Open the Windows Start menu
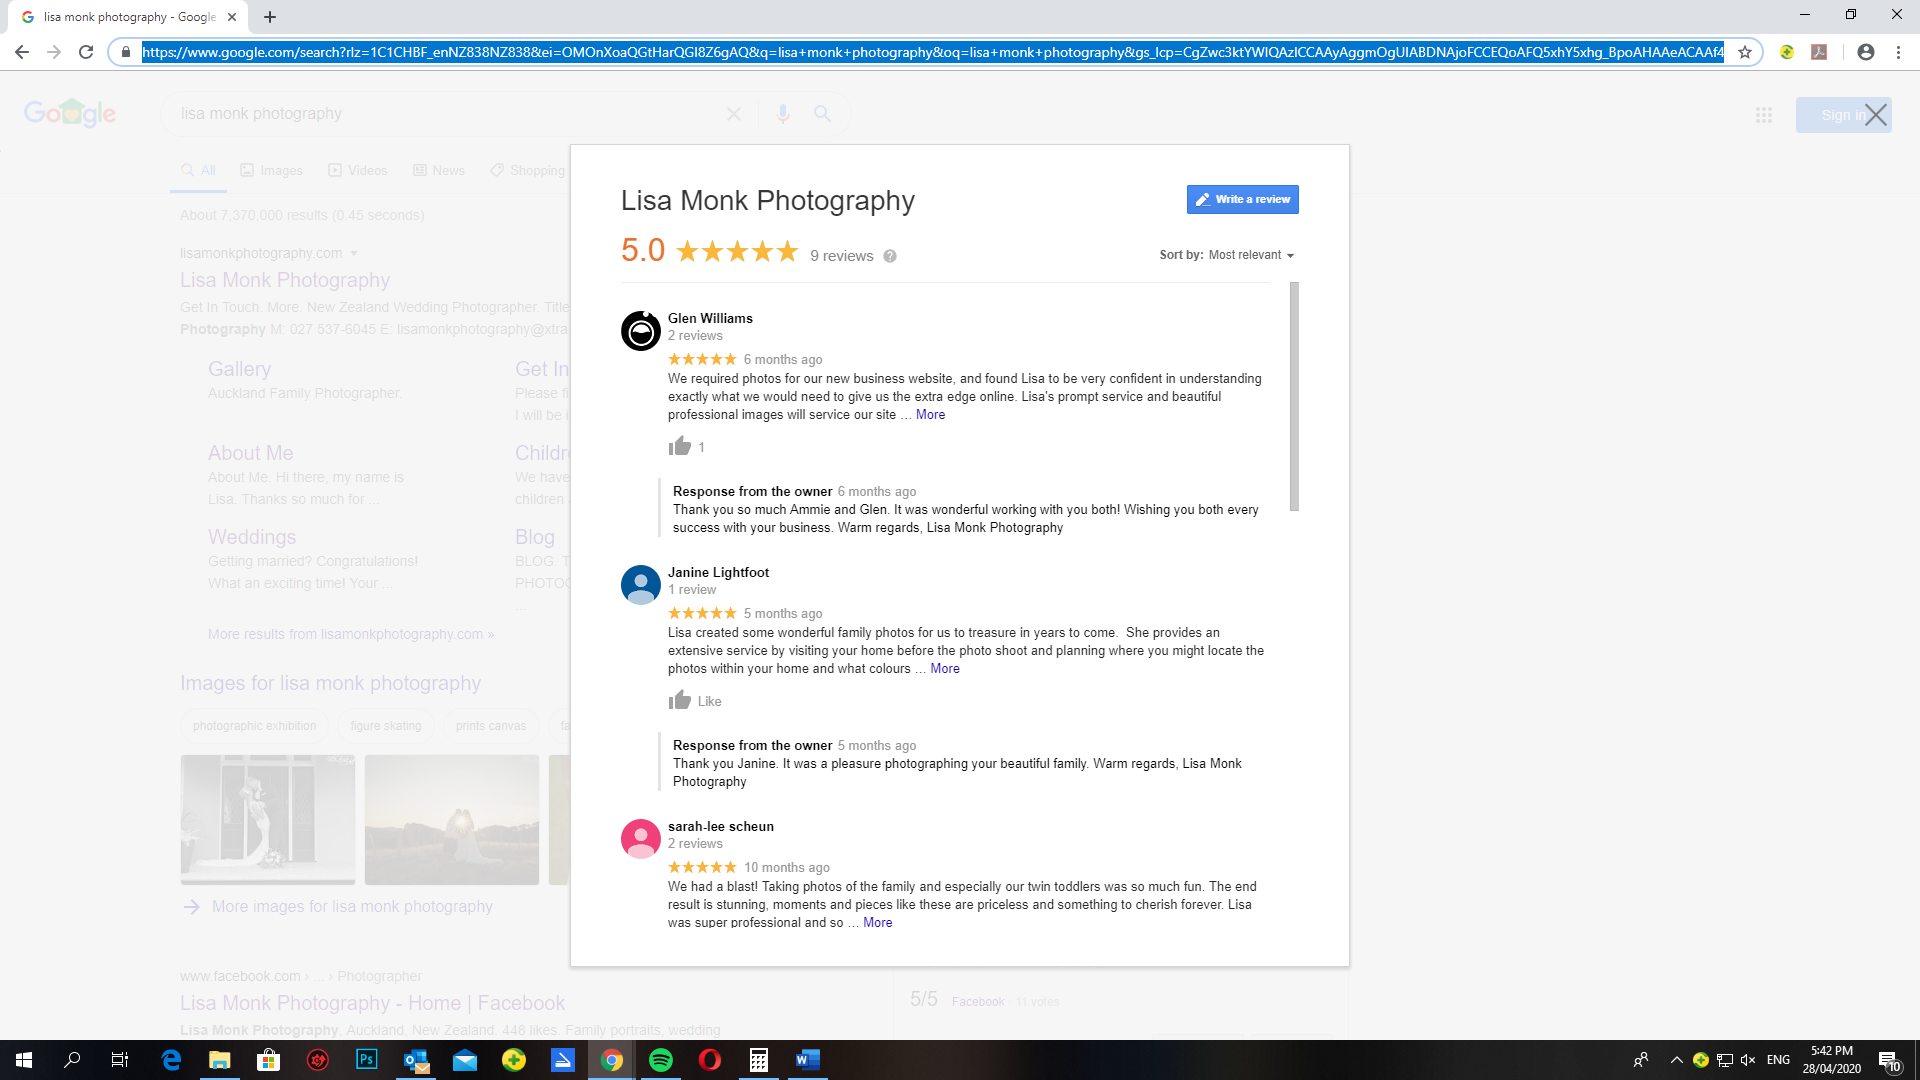The width and height of the screenshot is (1920, 1080). click(x=24, y=1060)
